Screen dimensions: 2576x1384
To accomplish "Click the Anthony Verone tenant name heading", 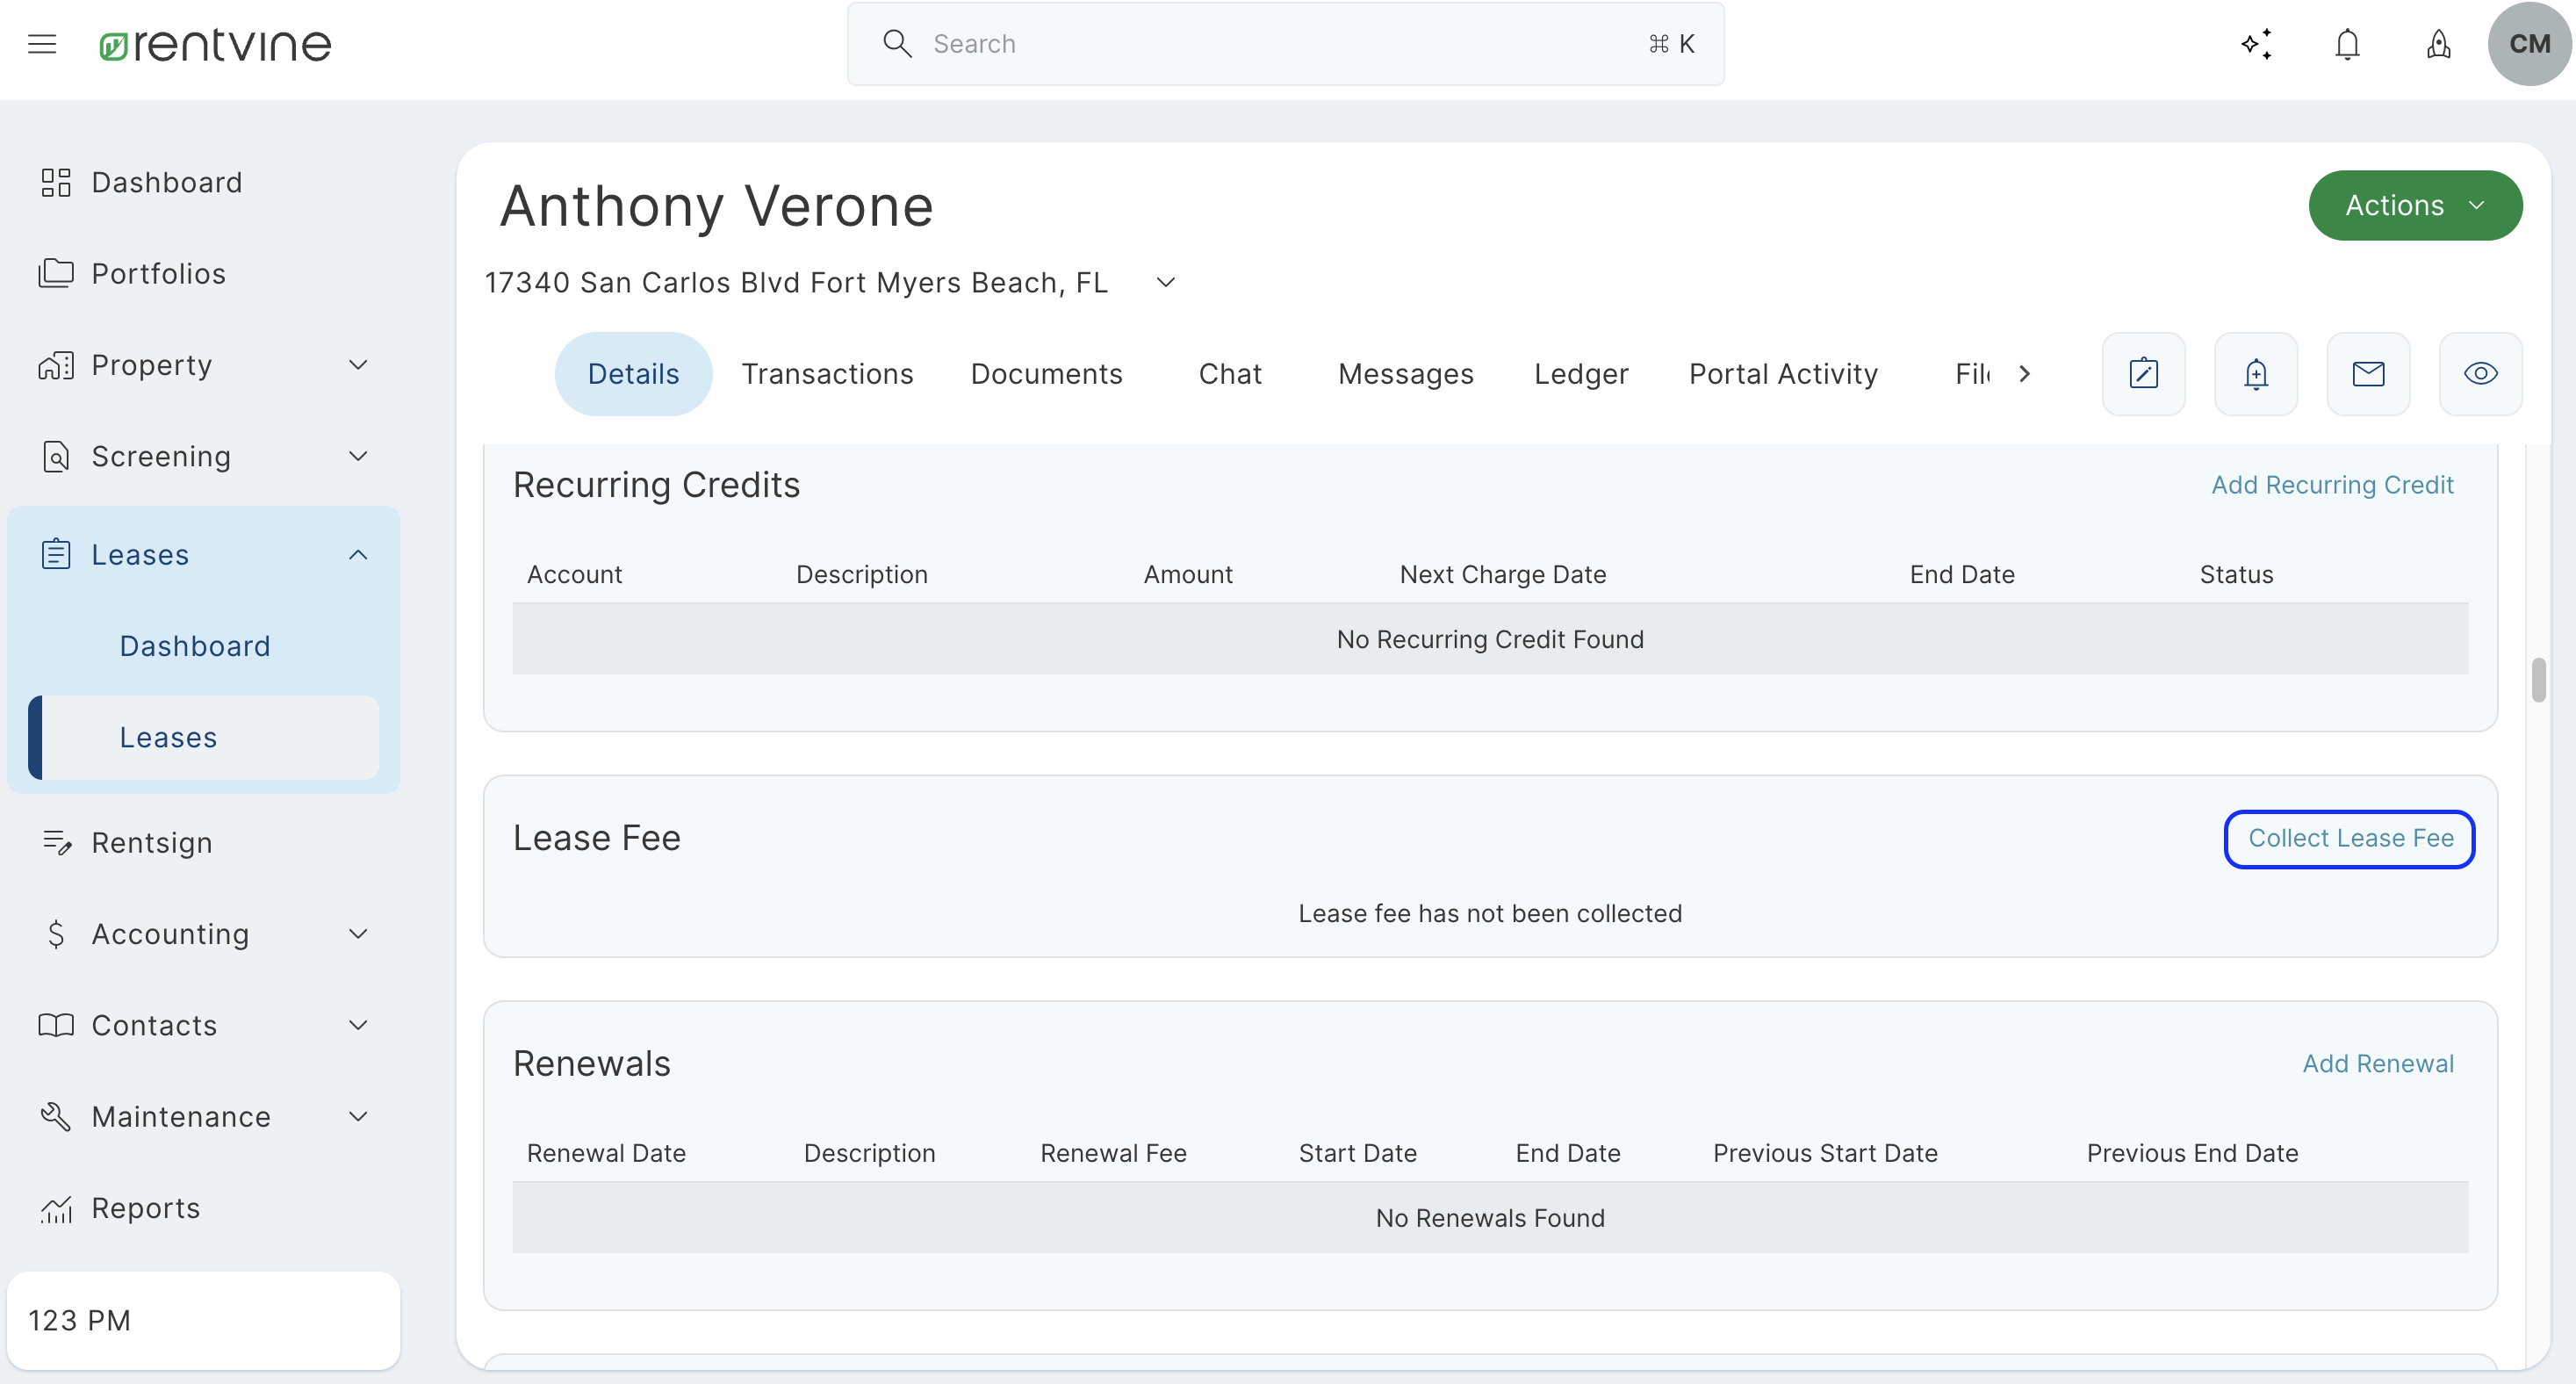I will [716, 206].
